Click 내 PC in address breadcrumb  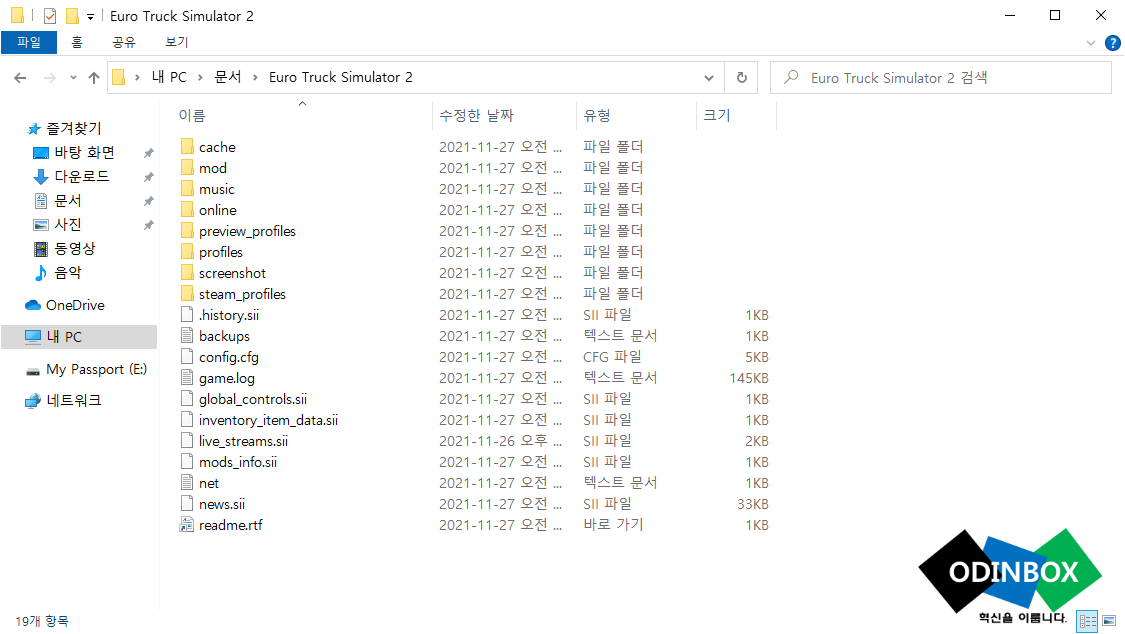[169, 77]
